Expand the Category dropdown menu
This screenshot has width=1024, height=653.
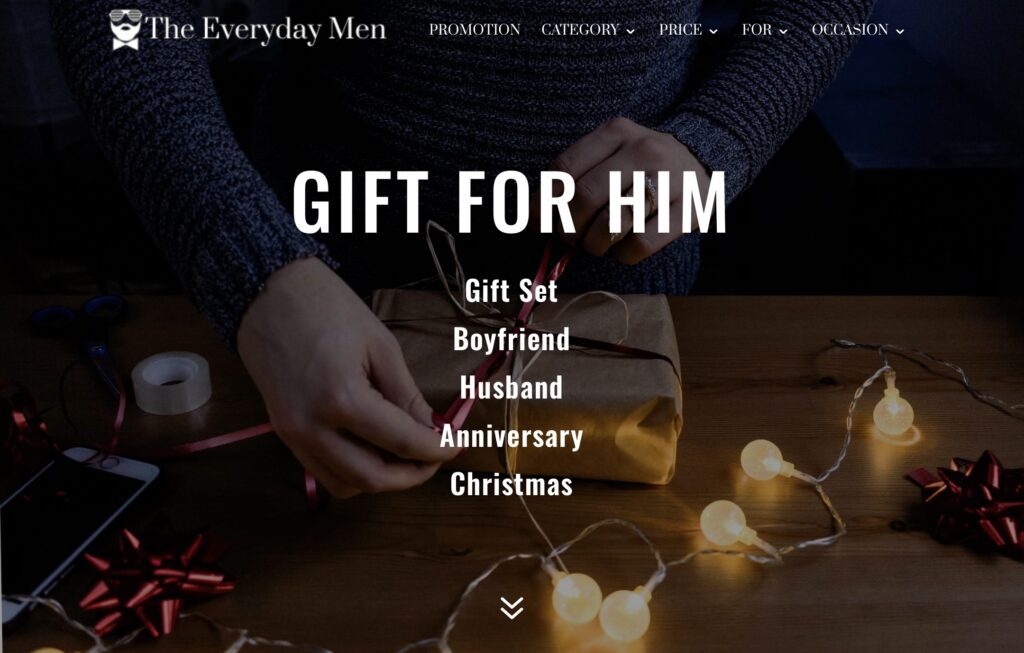pyautogui.click(x=588, y=29)
